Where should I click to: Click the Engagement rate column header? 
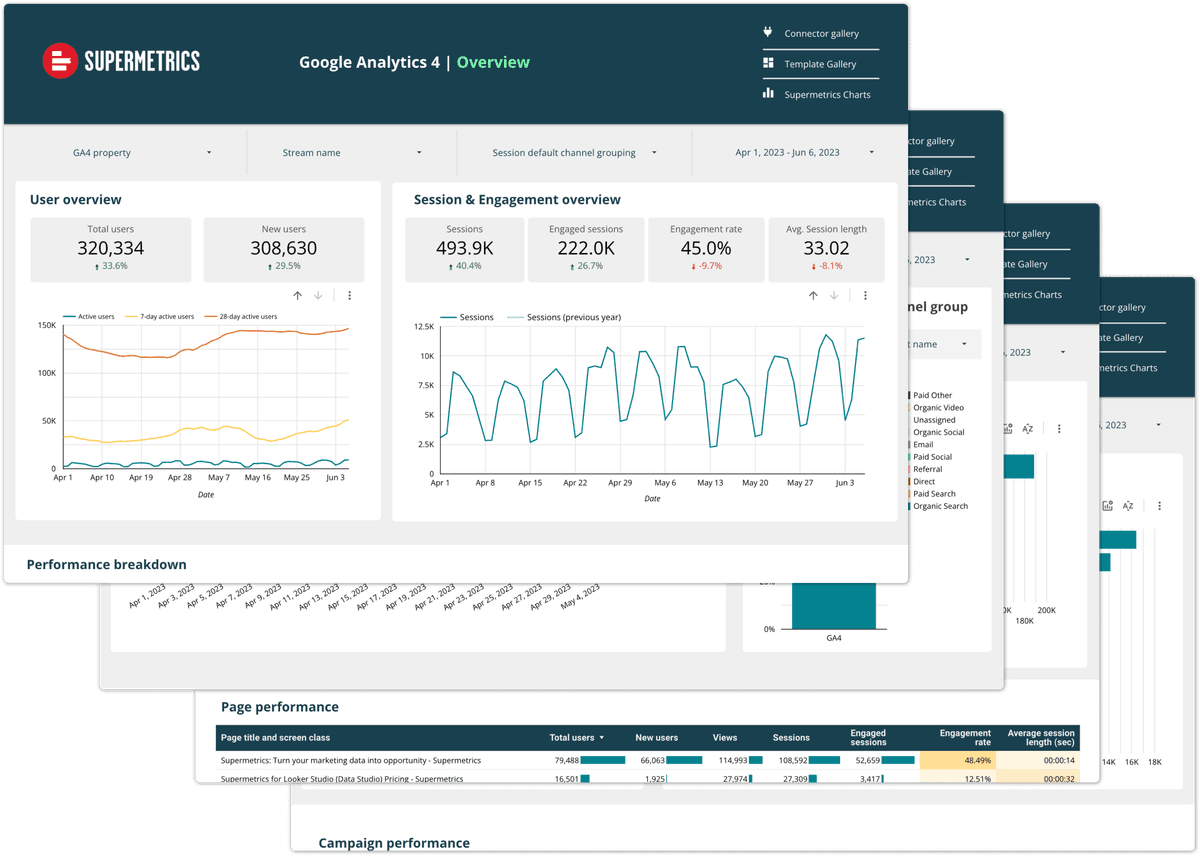coord(965,738)
